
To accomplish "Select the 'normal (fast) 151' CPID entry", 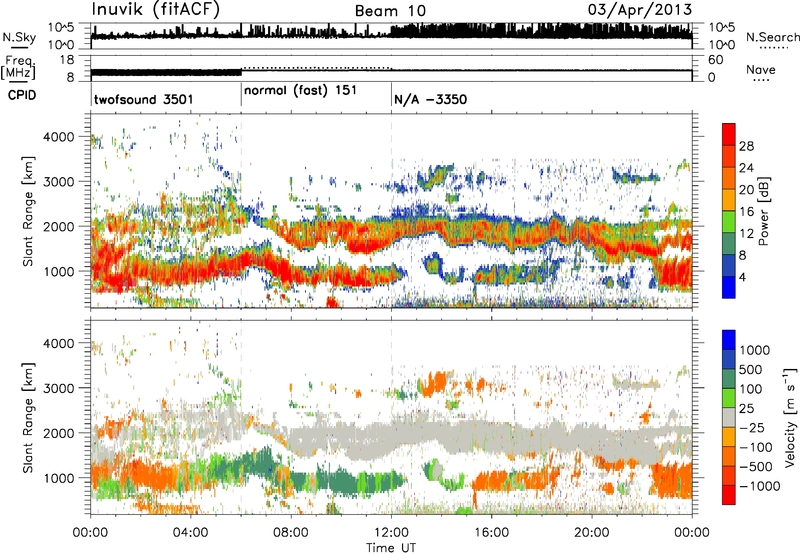I will click(x=300, y=91).
